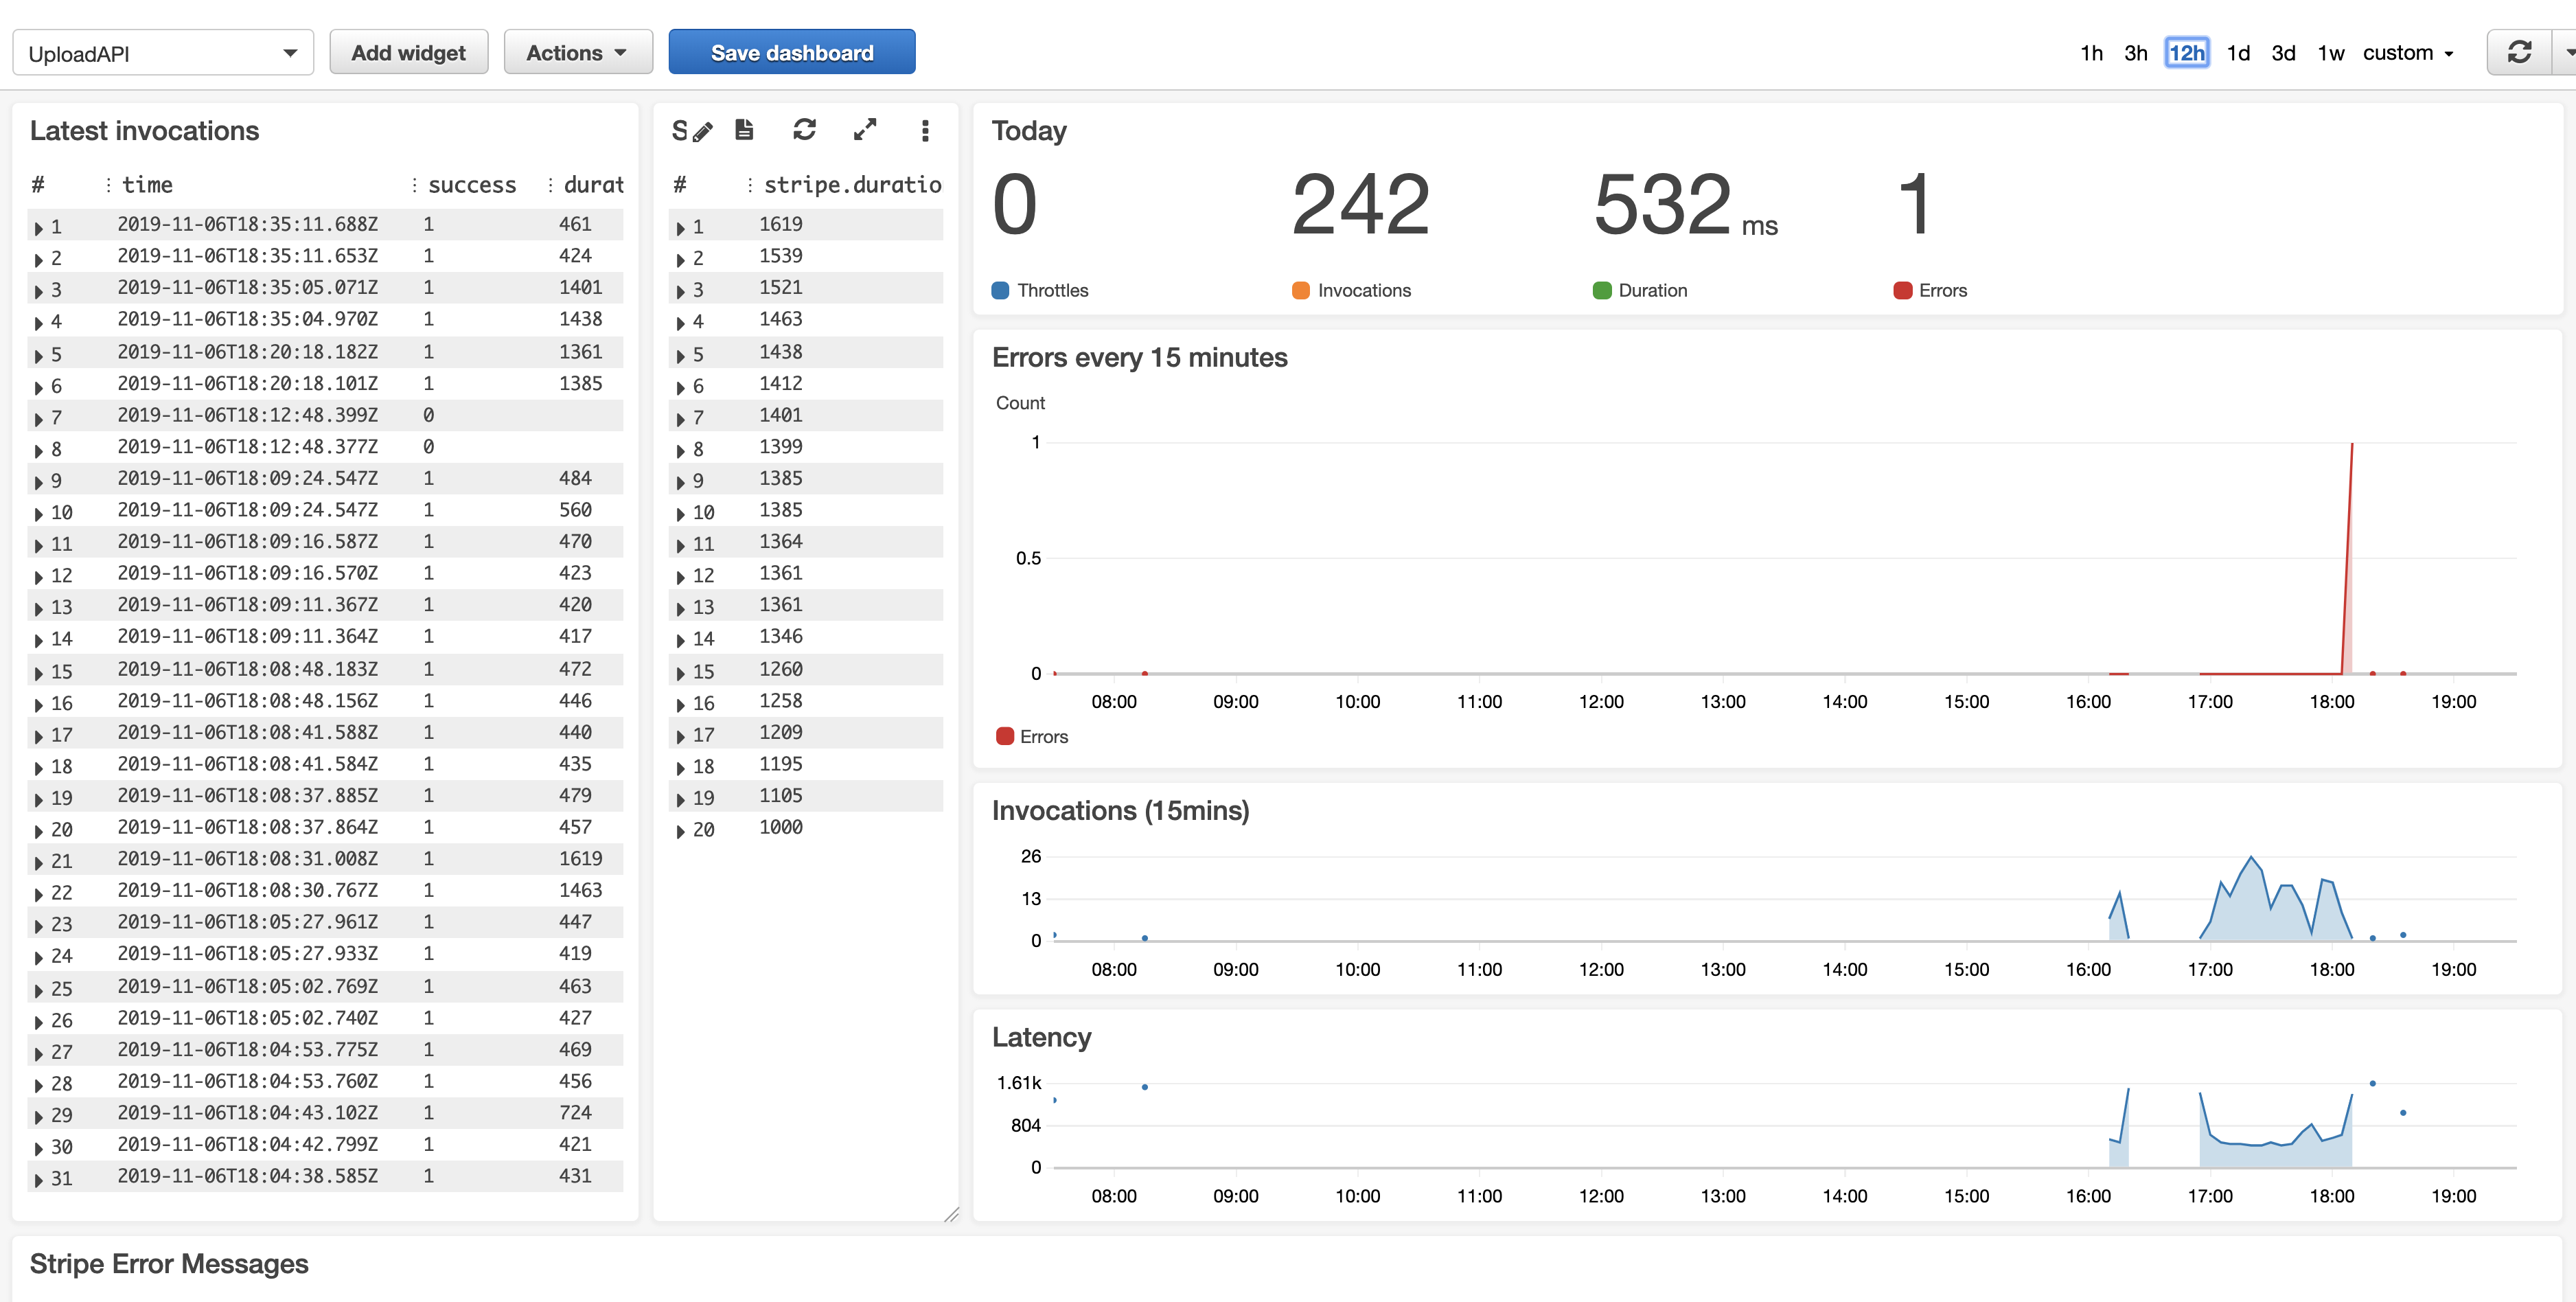Open the UploadAPI dashboard selector
Screen dimensions: 2576x1302
pyautogui.click(x=163, y=52)
